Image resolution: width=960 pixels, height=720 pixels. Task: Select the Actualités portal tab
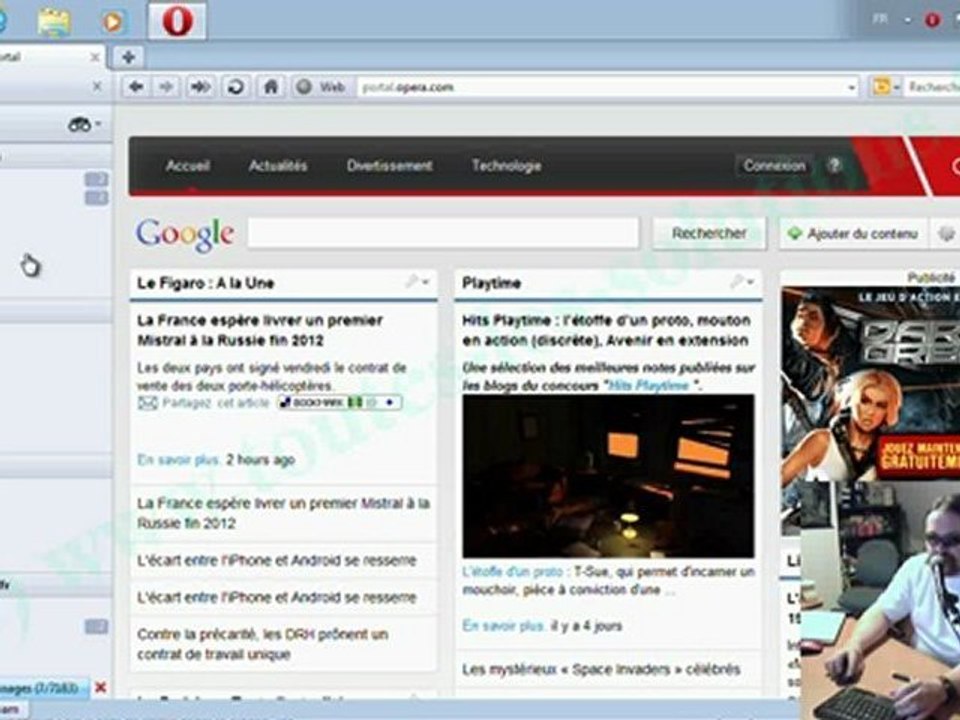(278, 166)
